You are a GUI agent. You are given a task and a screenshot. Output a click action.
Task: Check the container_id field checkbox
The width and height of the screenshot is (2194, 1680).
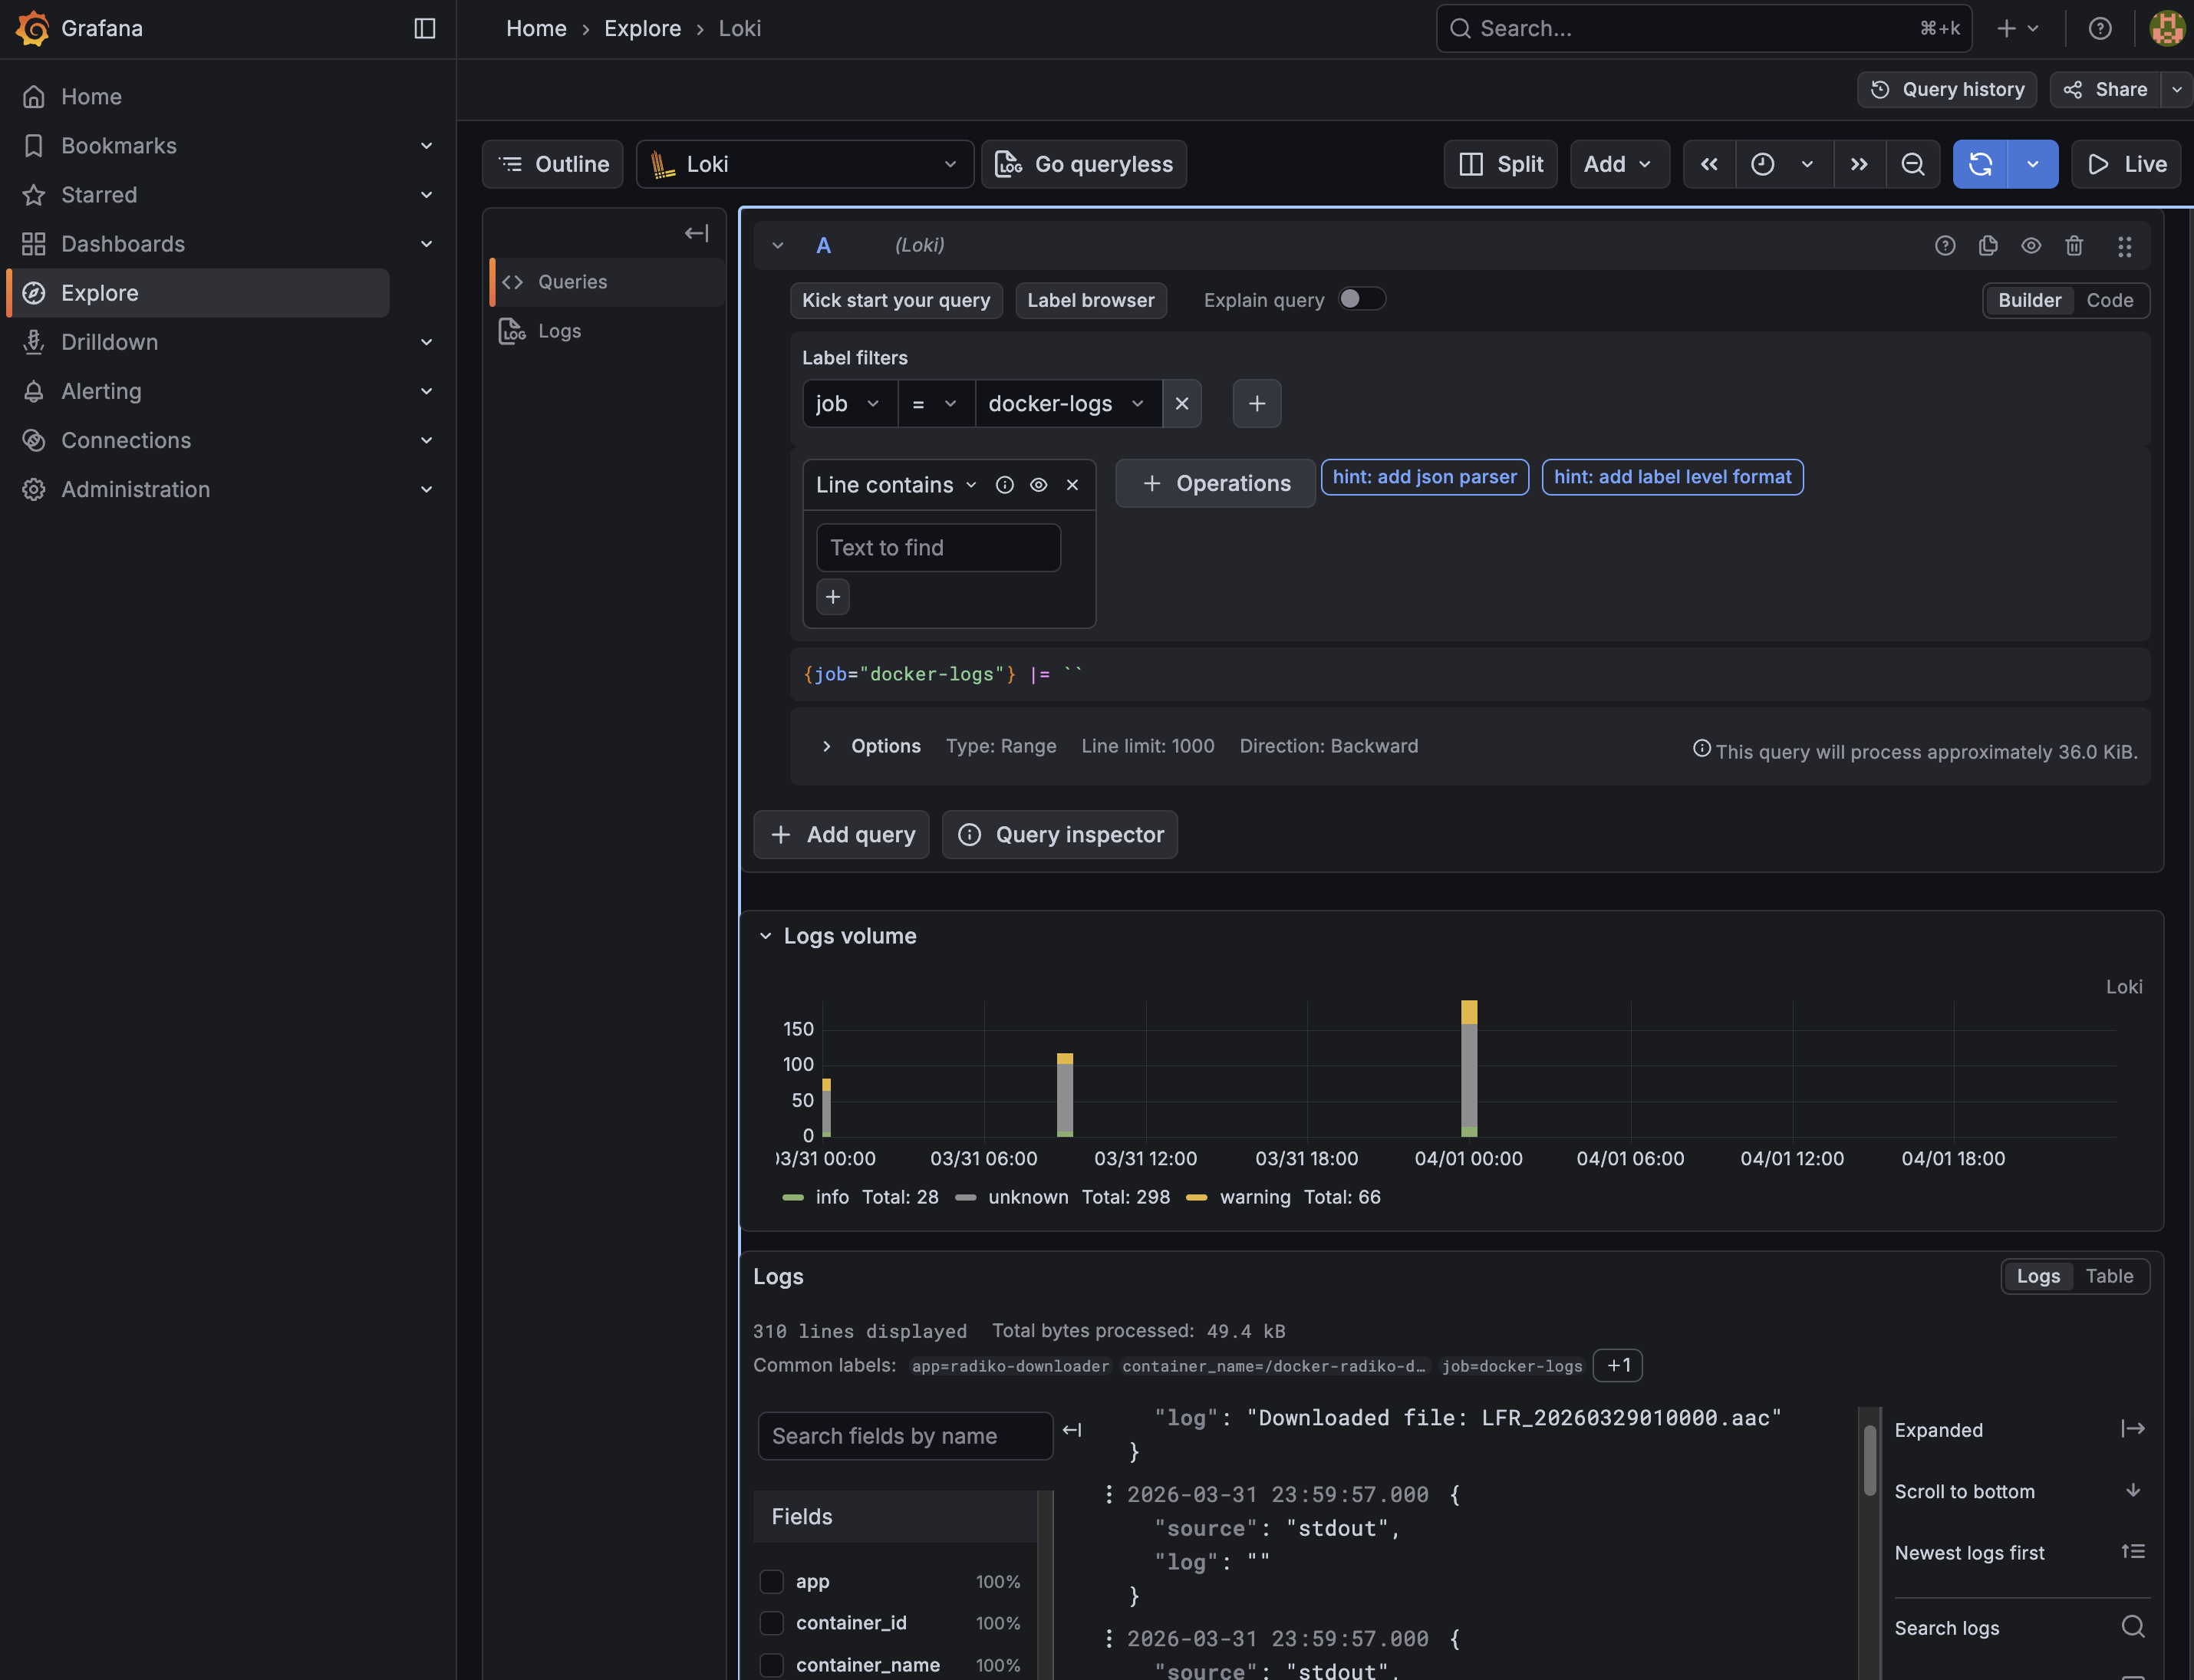pos(771,1623)
